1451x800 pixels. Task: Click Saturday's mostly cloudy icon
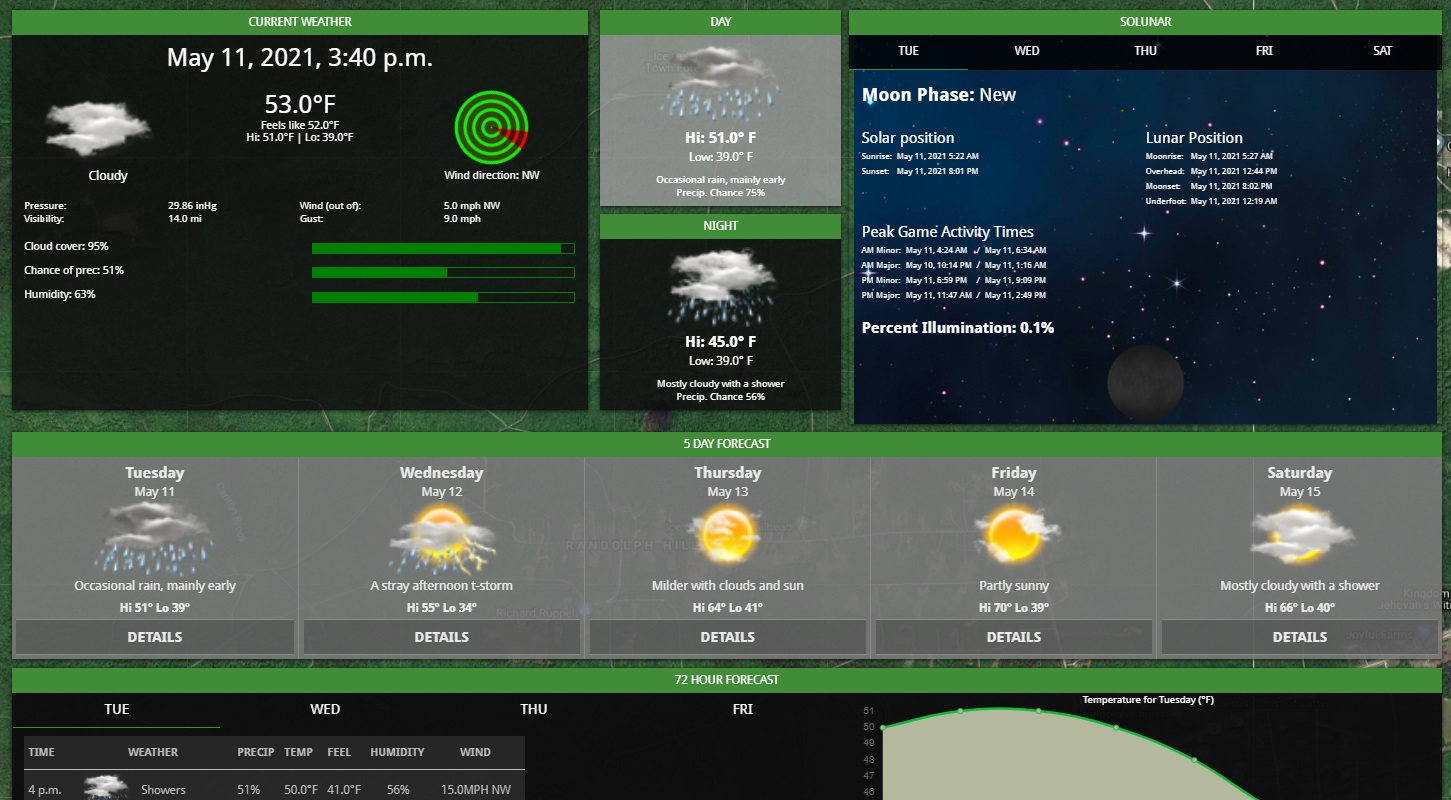(1299, 535)
